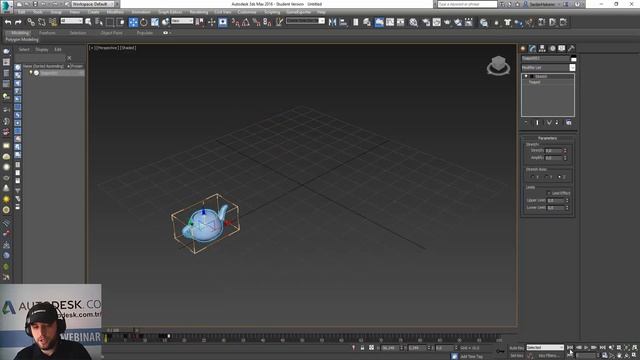
Task: Click the Align tool icon
Action: coord(343,22)
